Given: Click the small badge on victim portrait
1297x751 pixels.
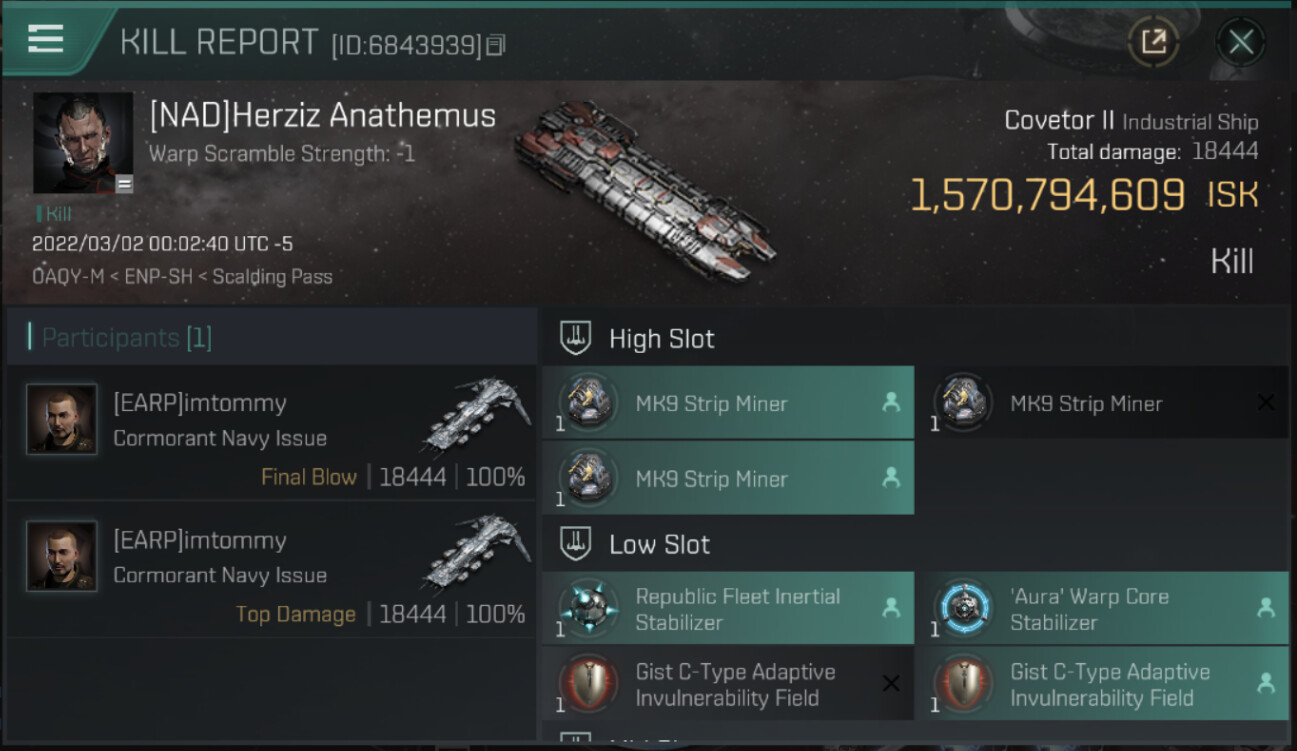Looking at the screenshot, I should point(124,184).
